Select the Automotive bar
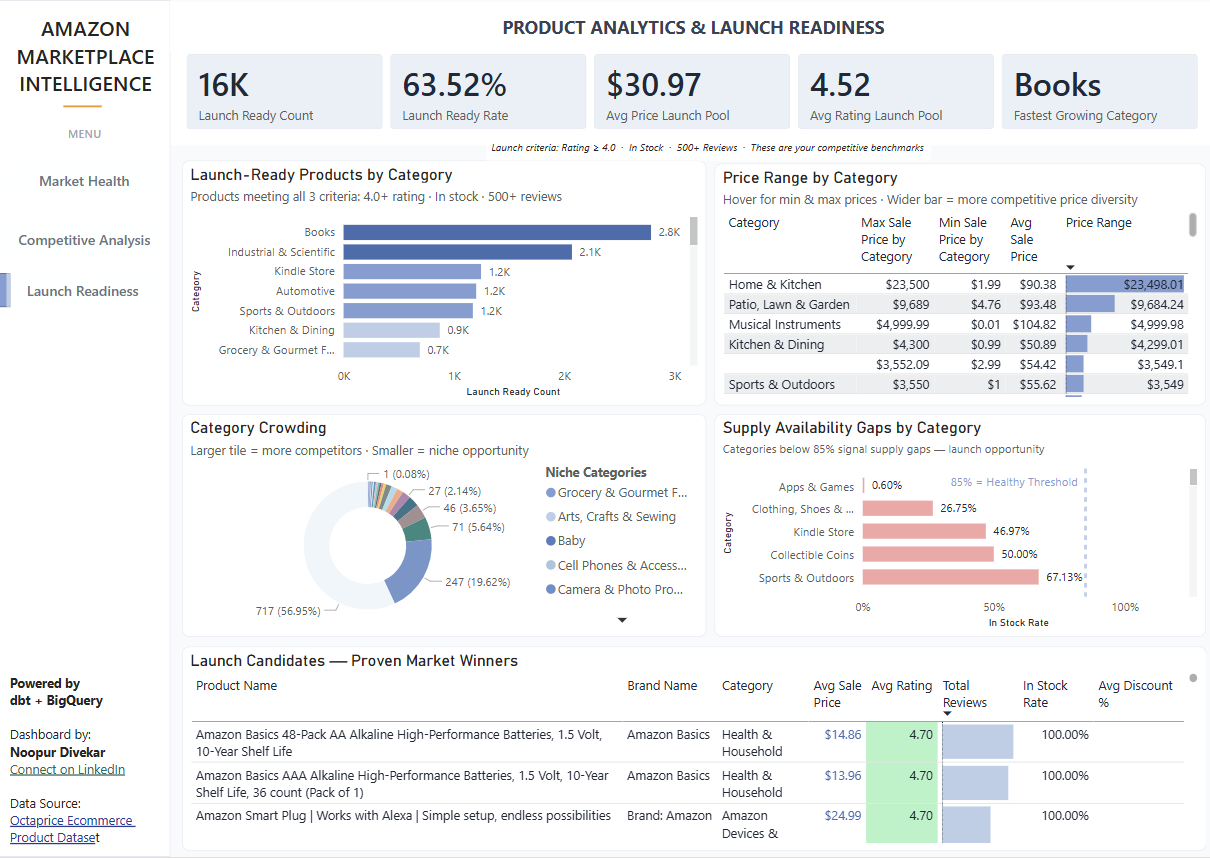Screen dimensions: 1210x858 (x=409, y=291)
